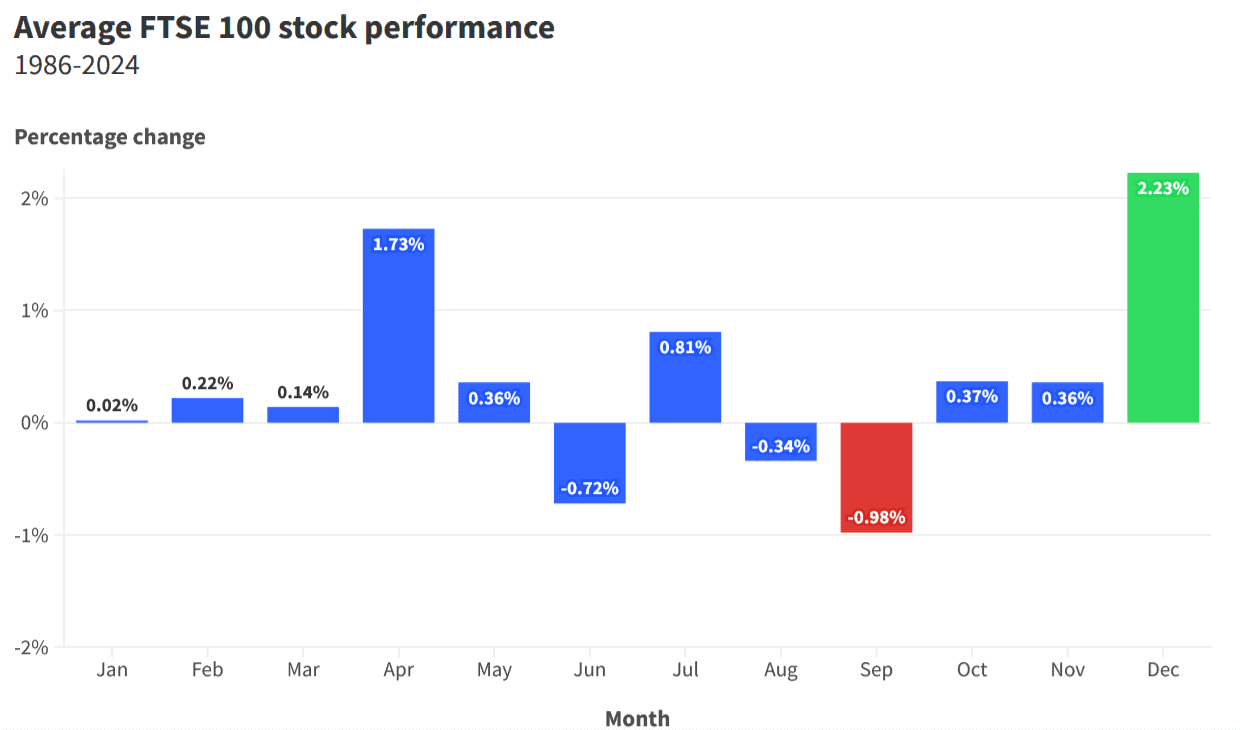Image resolution: width=1240 pixels, height=730 pixels.
Task: Click the 2% y-axis tick label
Action: (x=34, y=198)
